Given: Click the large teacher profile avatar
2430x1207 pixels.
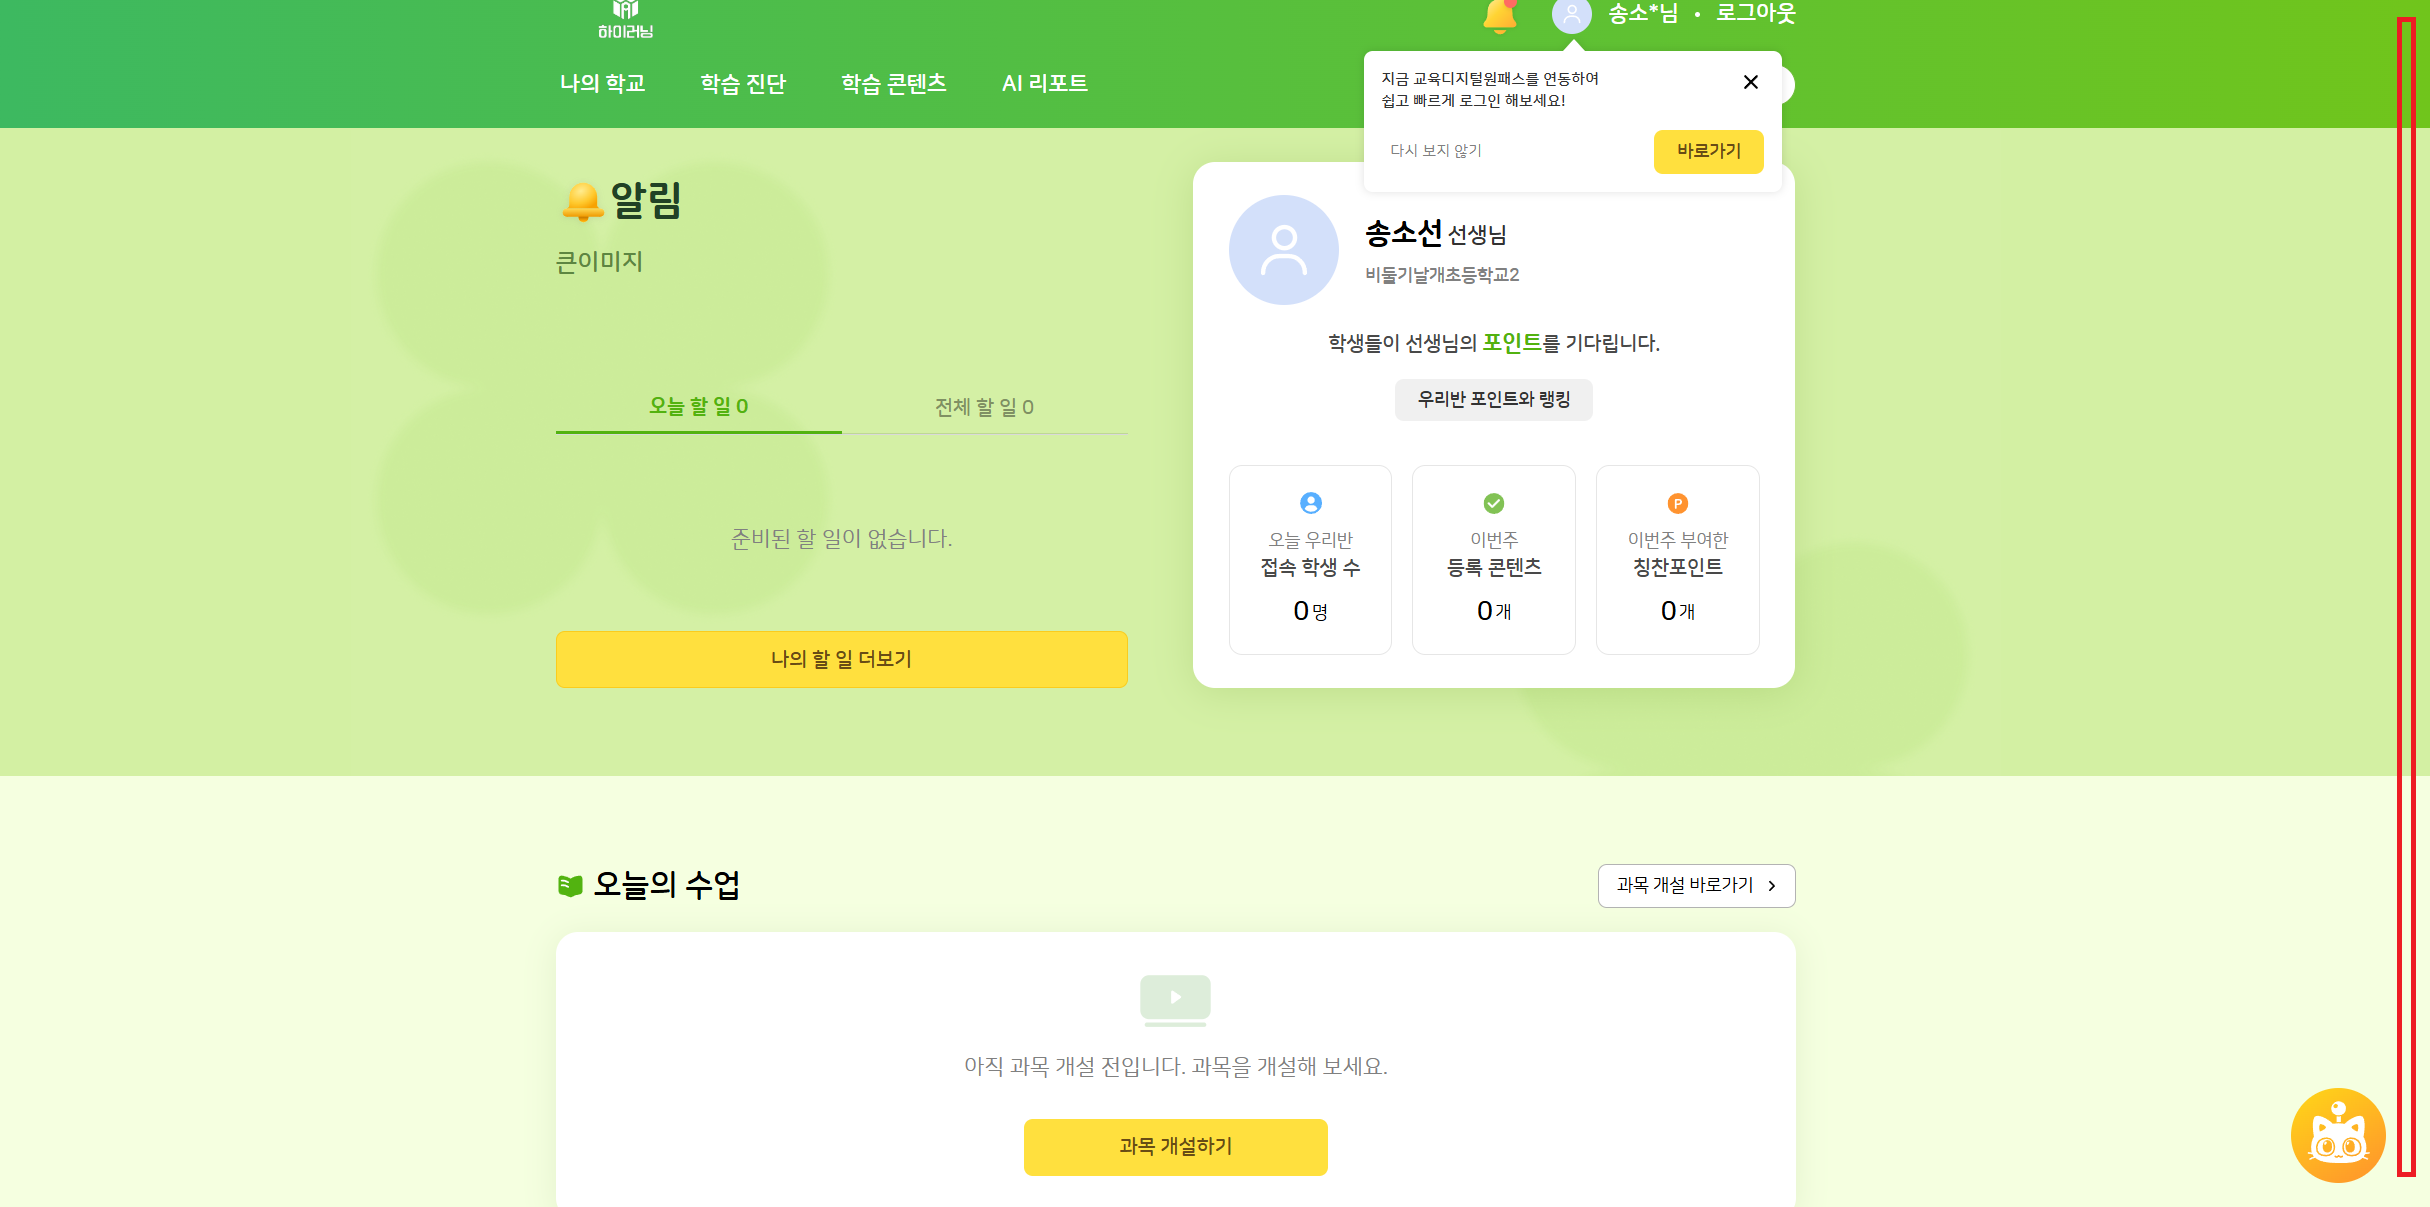Looking at the screenshot, I should [1283, 250].
